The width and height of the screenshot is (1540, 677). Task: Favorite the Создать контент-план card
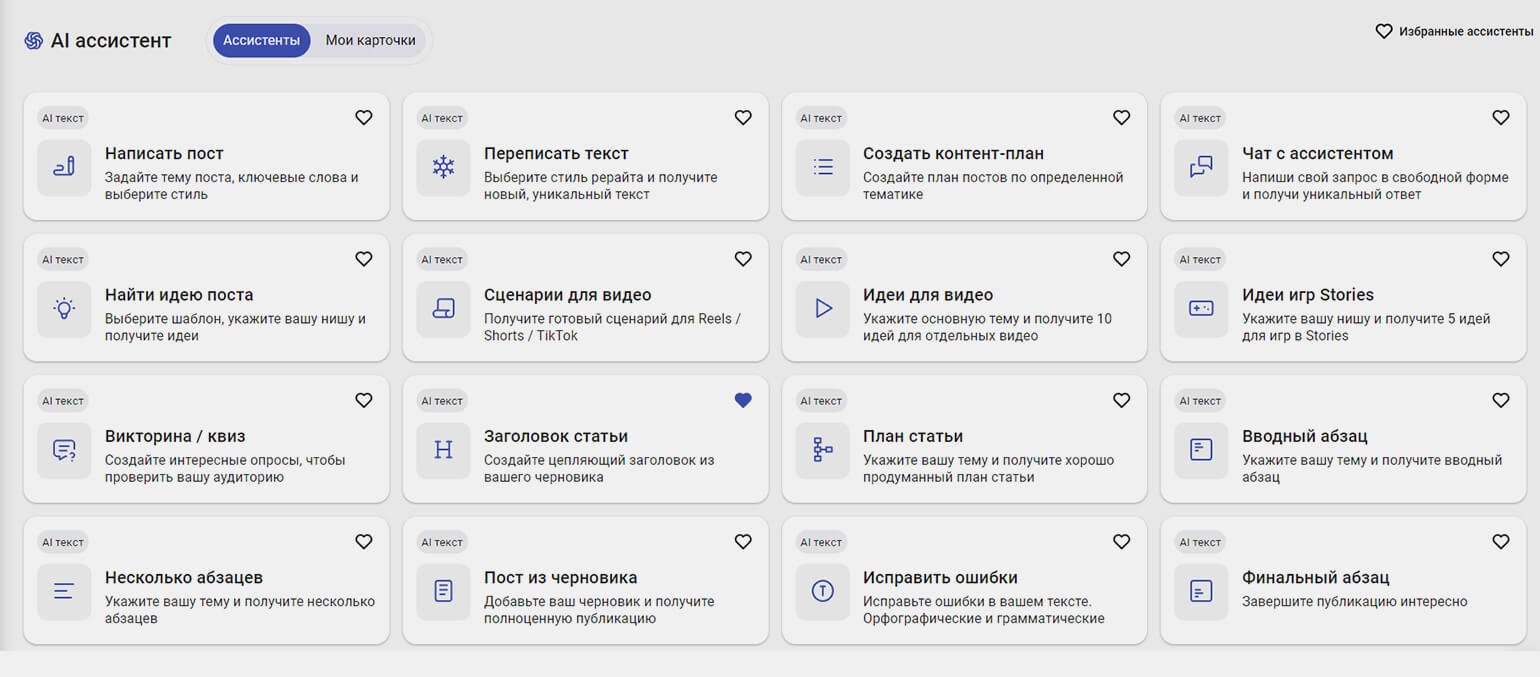pos(1122,118)
